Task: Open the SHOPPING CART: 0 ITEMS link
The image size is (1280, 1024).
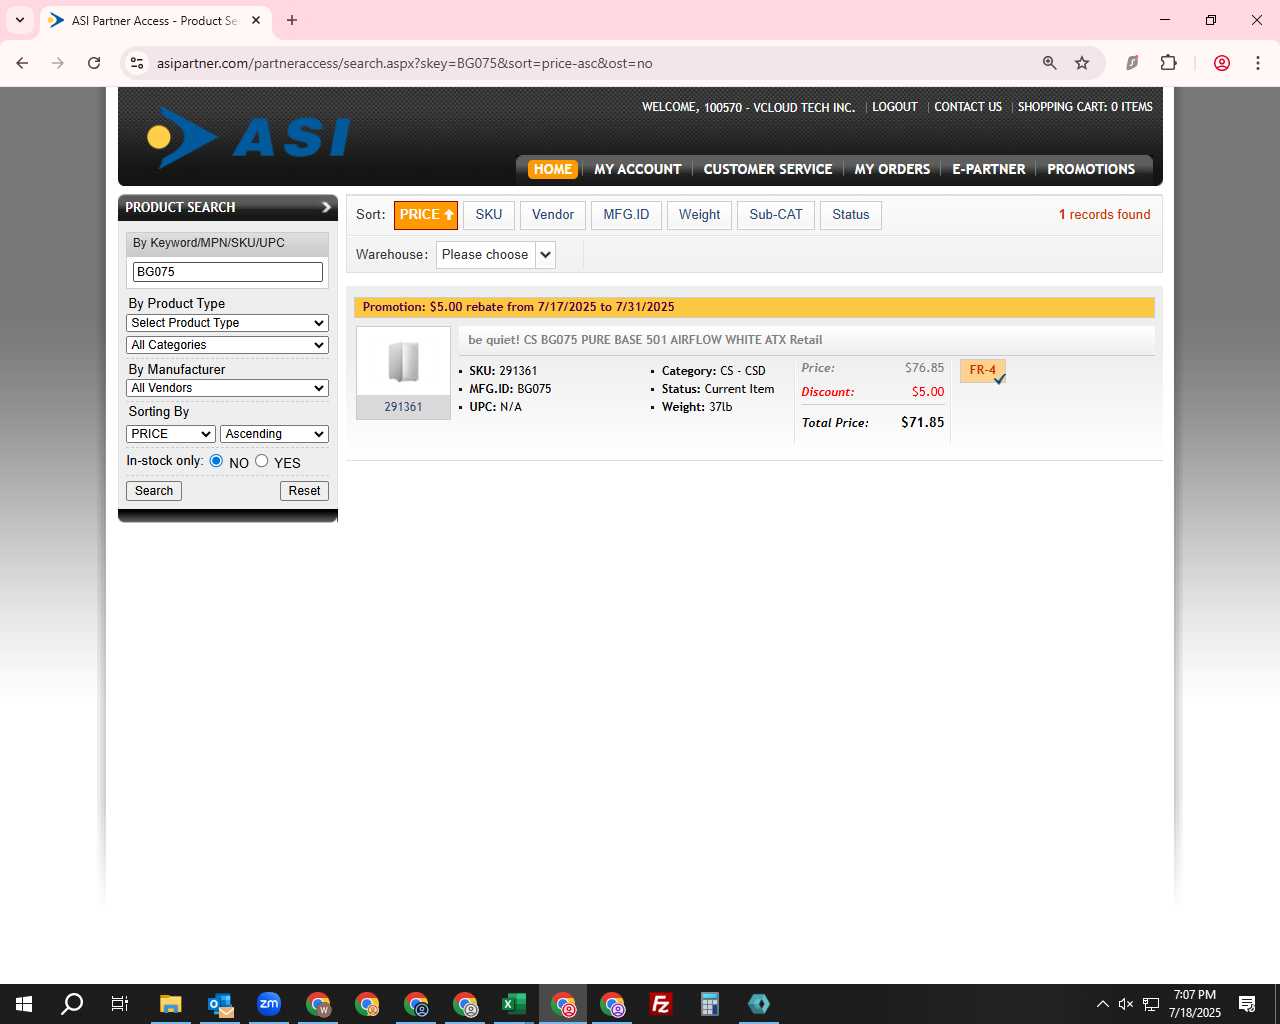Action: 1085,107
